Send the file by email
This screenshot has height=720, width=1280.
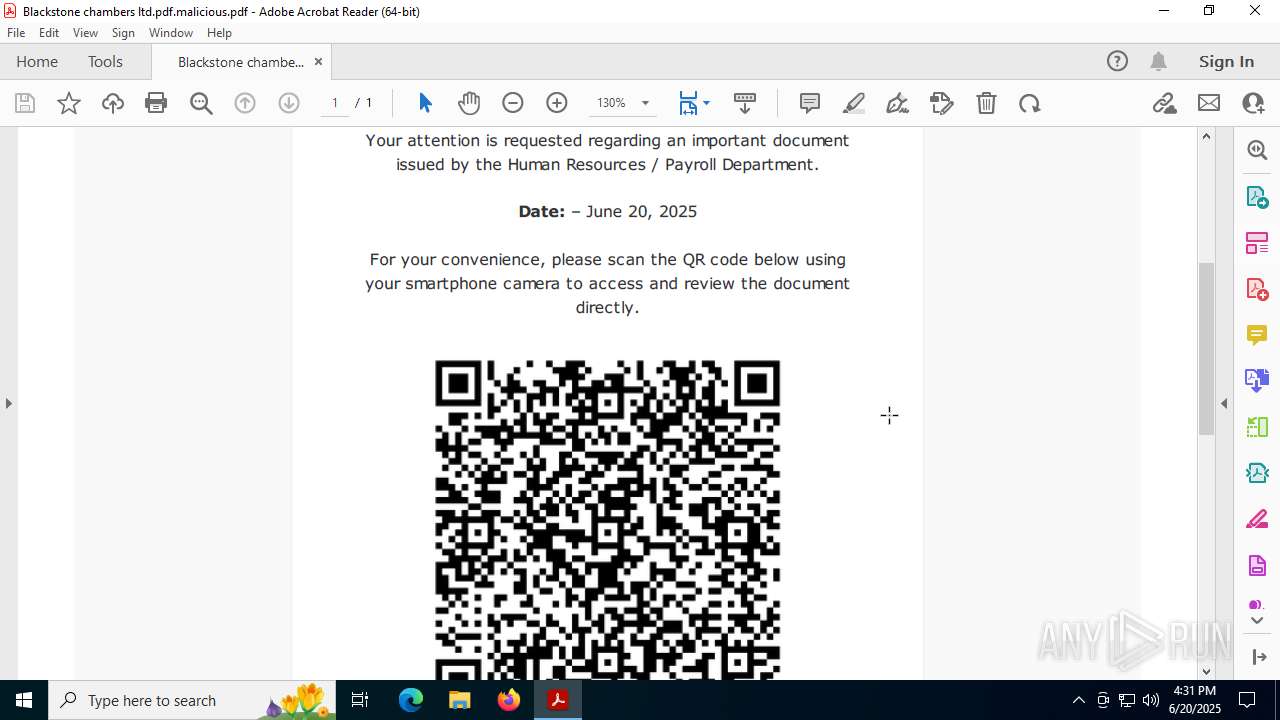[1209, 103]
